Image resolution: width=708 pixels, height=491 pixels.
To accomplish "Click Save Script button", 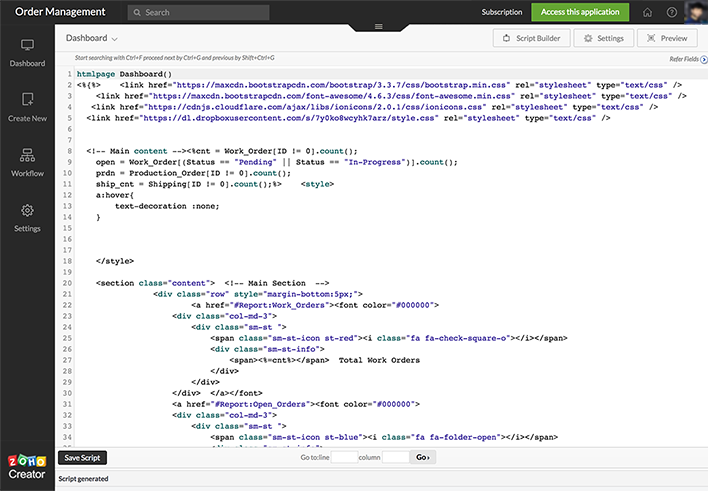I will pyautogui.click(x=82, y=458).
